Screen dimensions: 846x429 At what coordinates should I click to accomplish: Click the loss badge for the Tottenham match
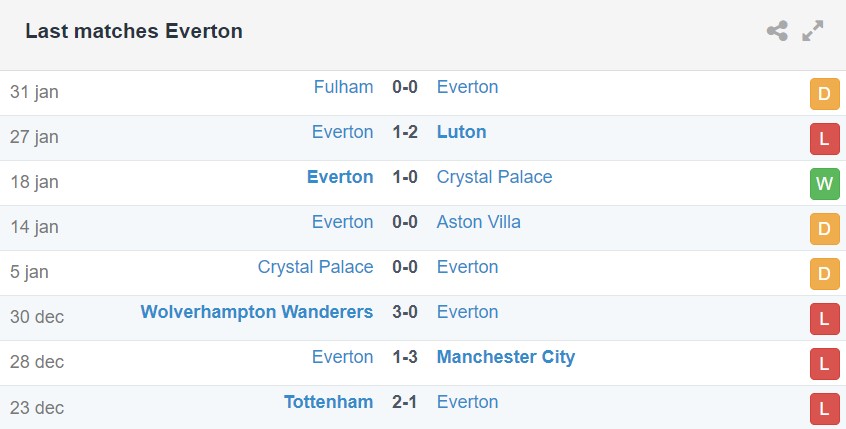(824, 408)
